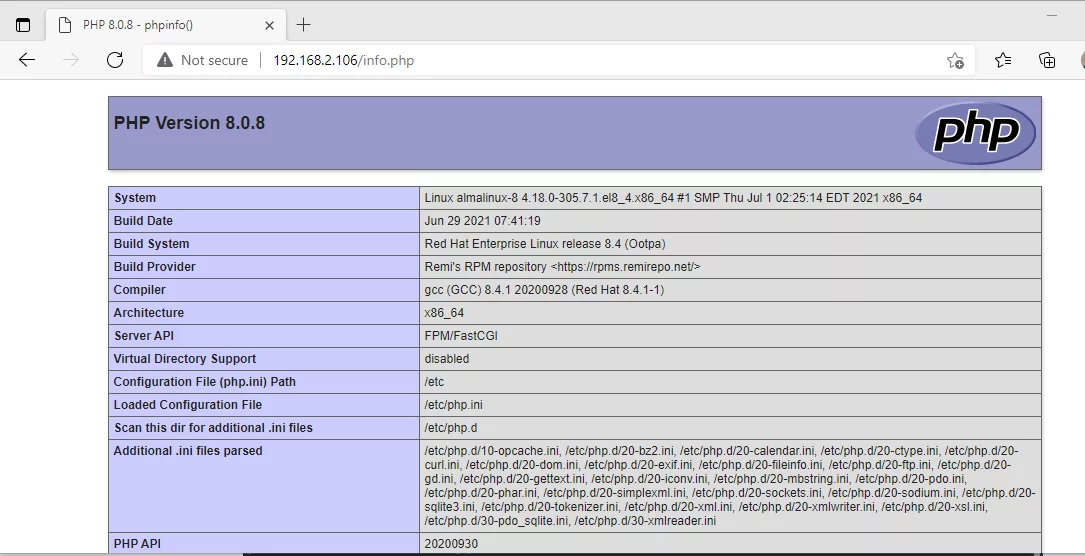
Task: Click the Not secure warning icon
Action: [165, 60]
